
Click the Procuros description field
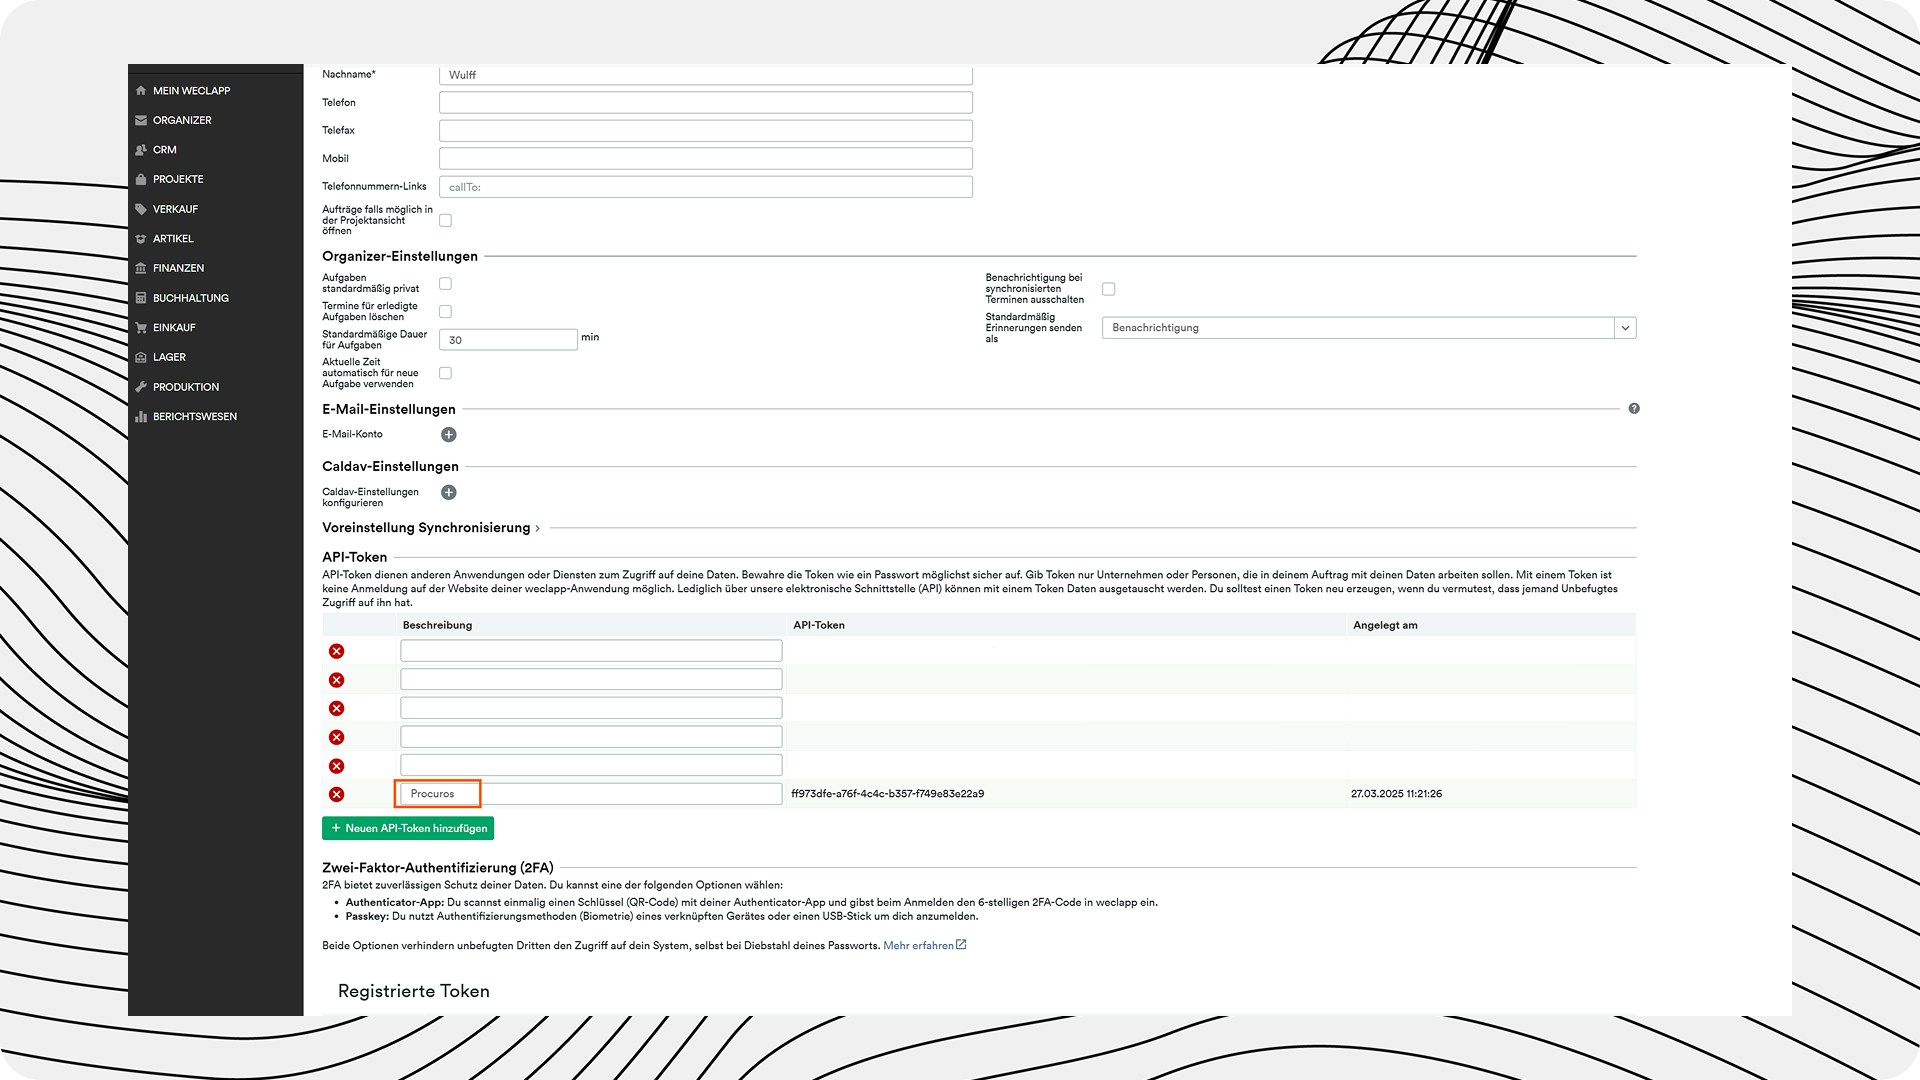coord(591,794)
